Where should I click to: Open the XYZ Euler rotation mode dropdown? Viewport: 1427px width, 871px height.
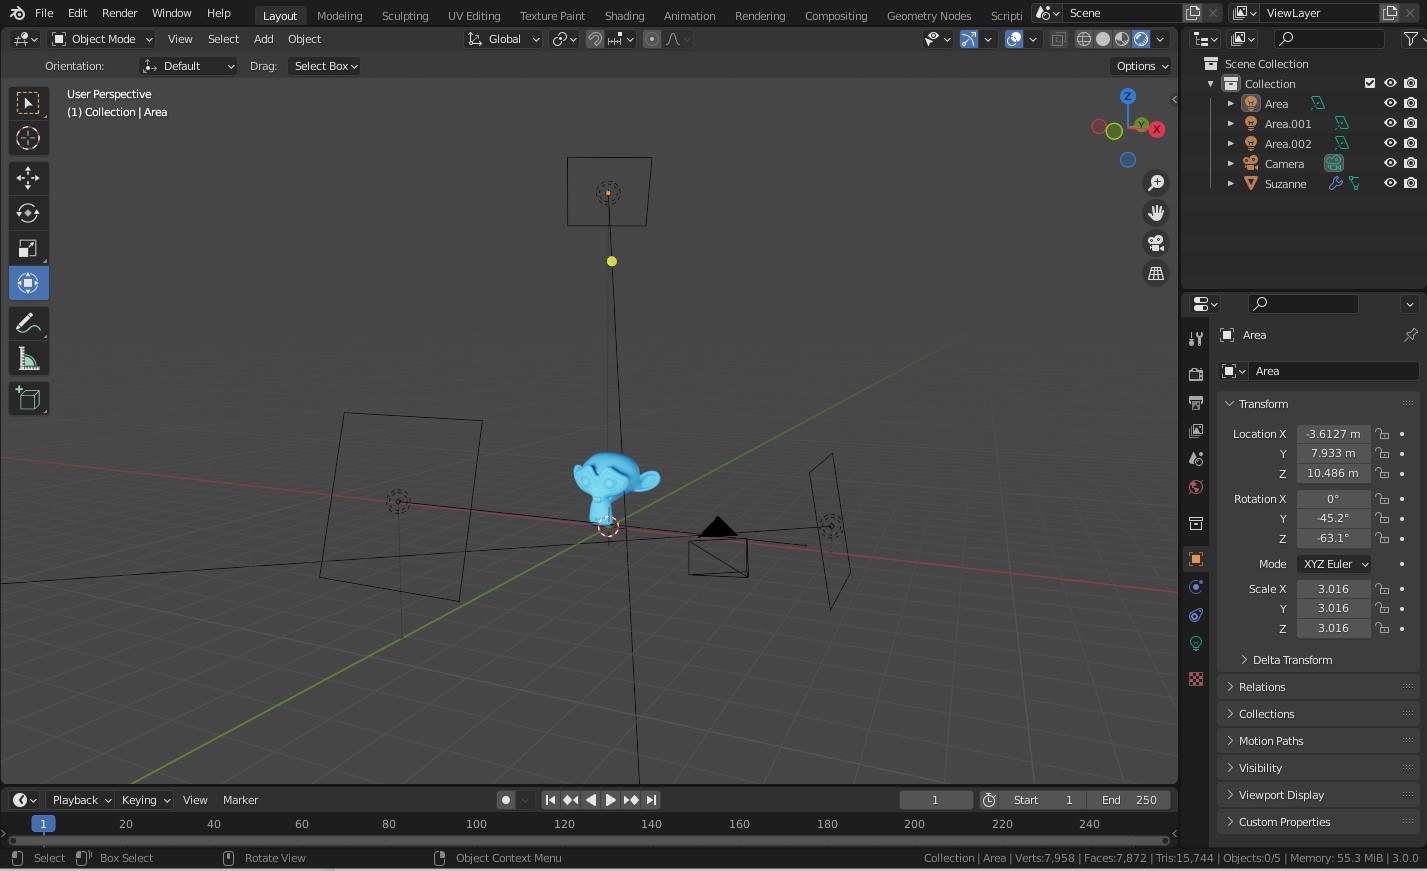[x=1333, y=563]
